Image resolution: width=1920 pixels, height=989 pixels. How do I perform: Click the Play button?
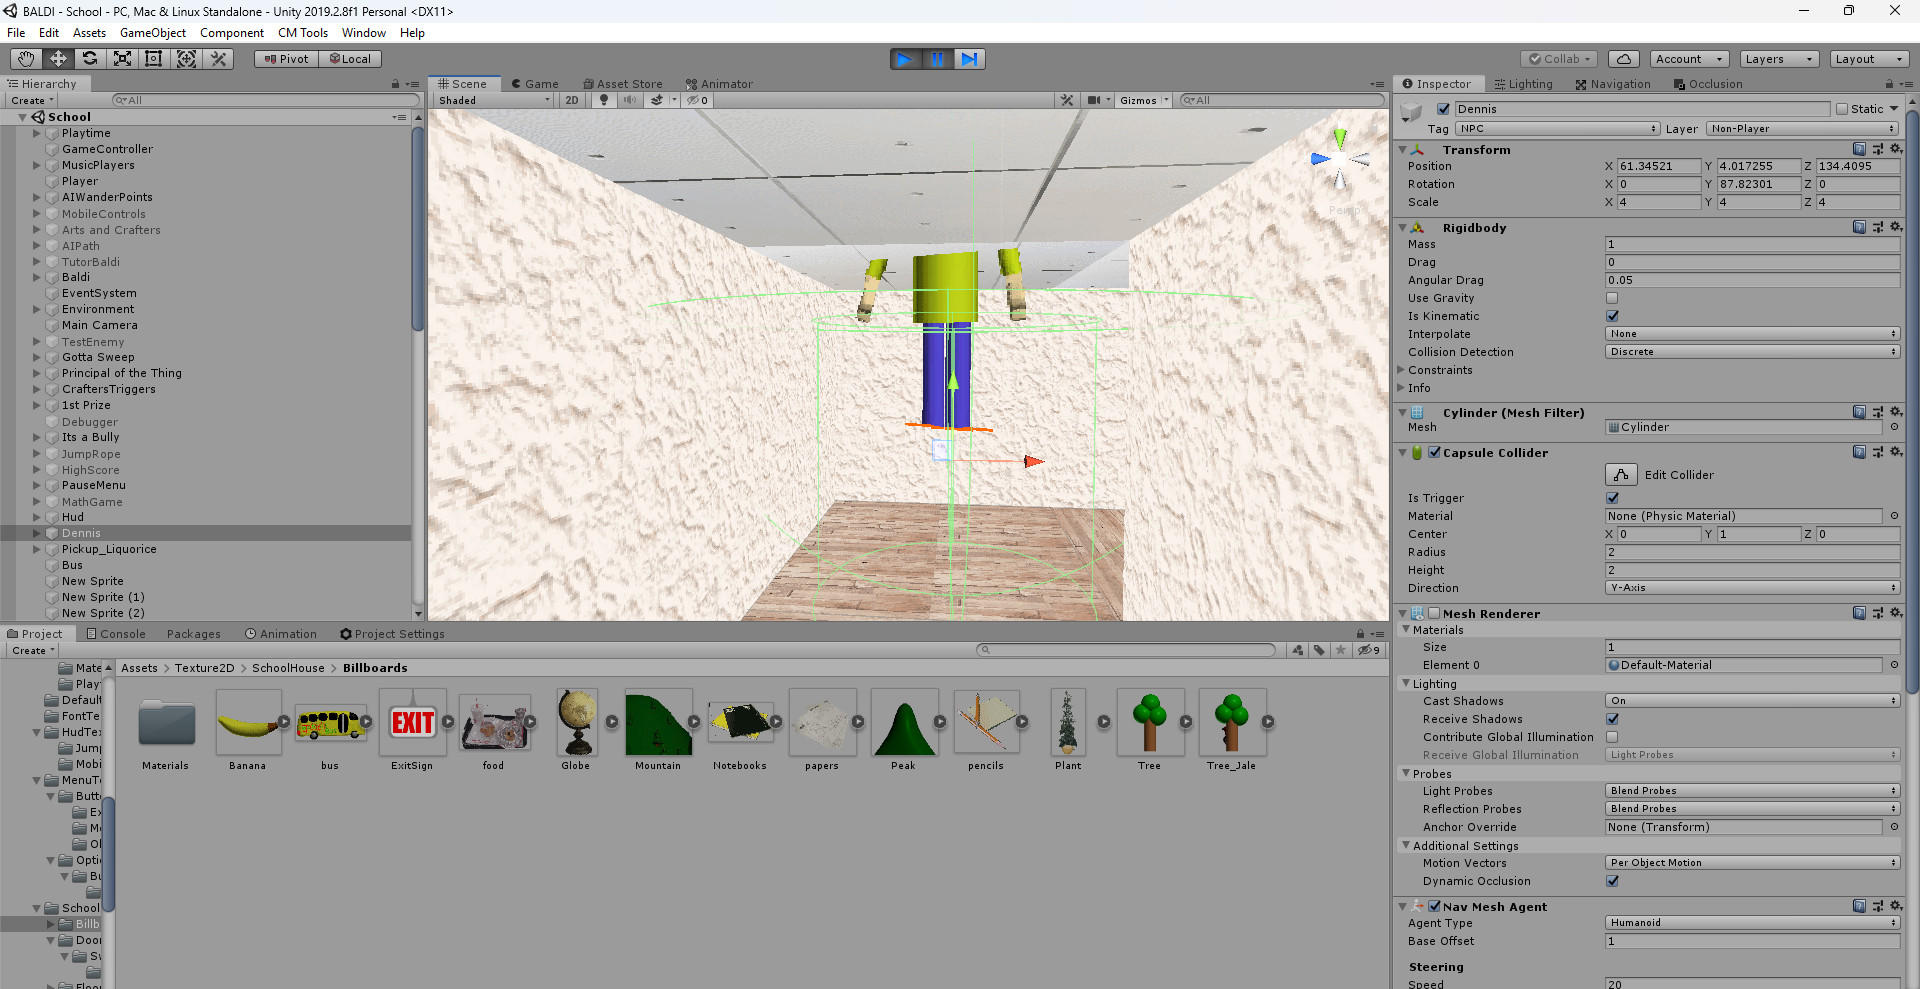pyautogui.click(x=904, y=59)
